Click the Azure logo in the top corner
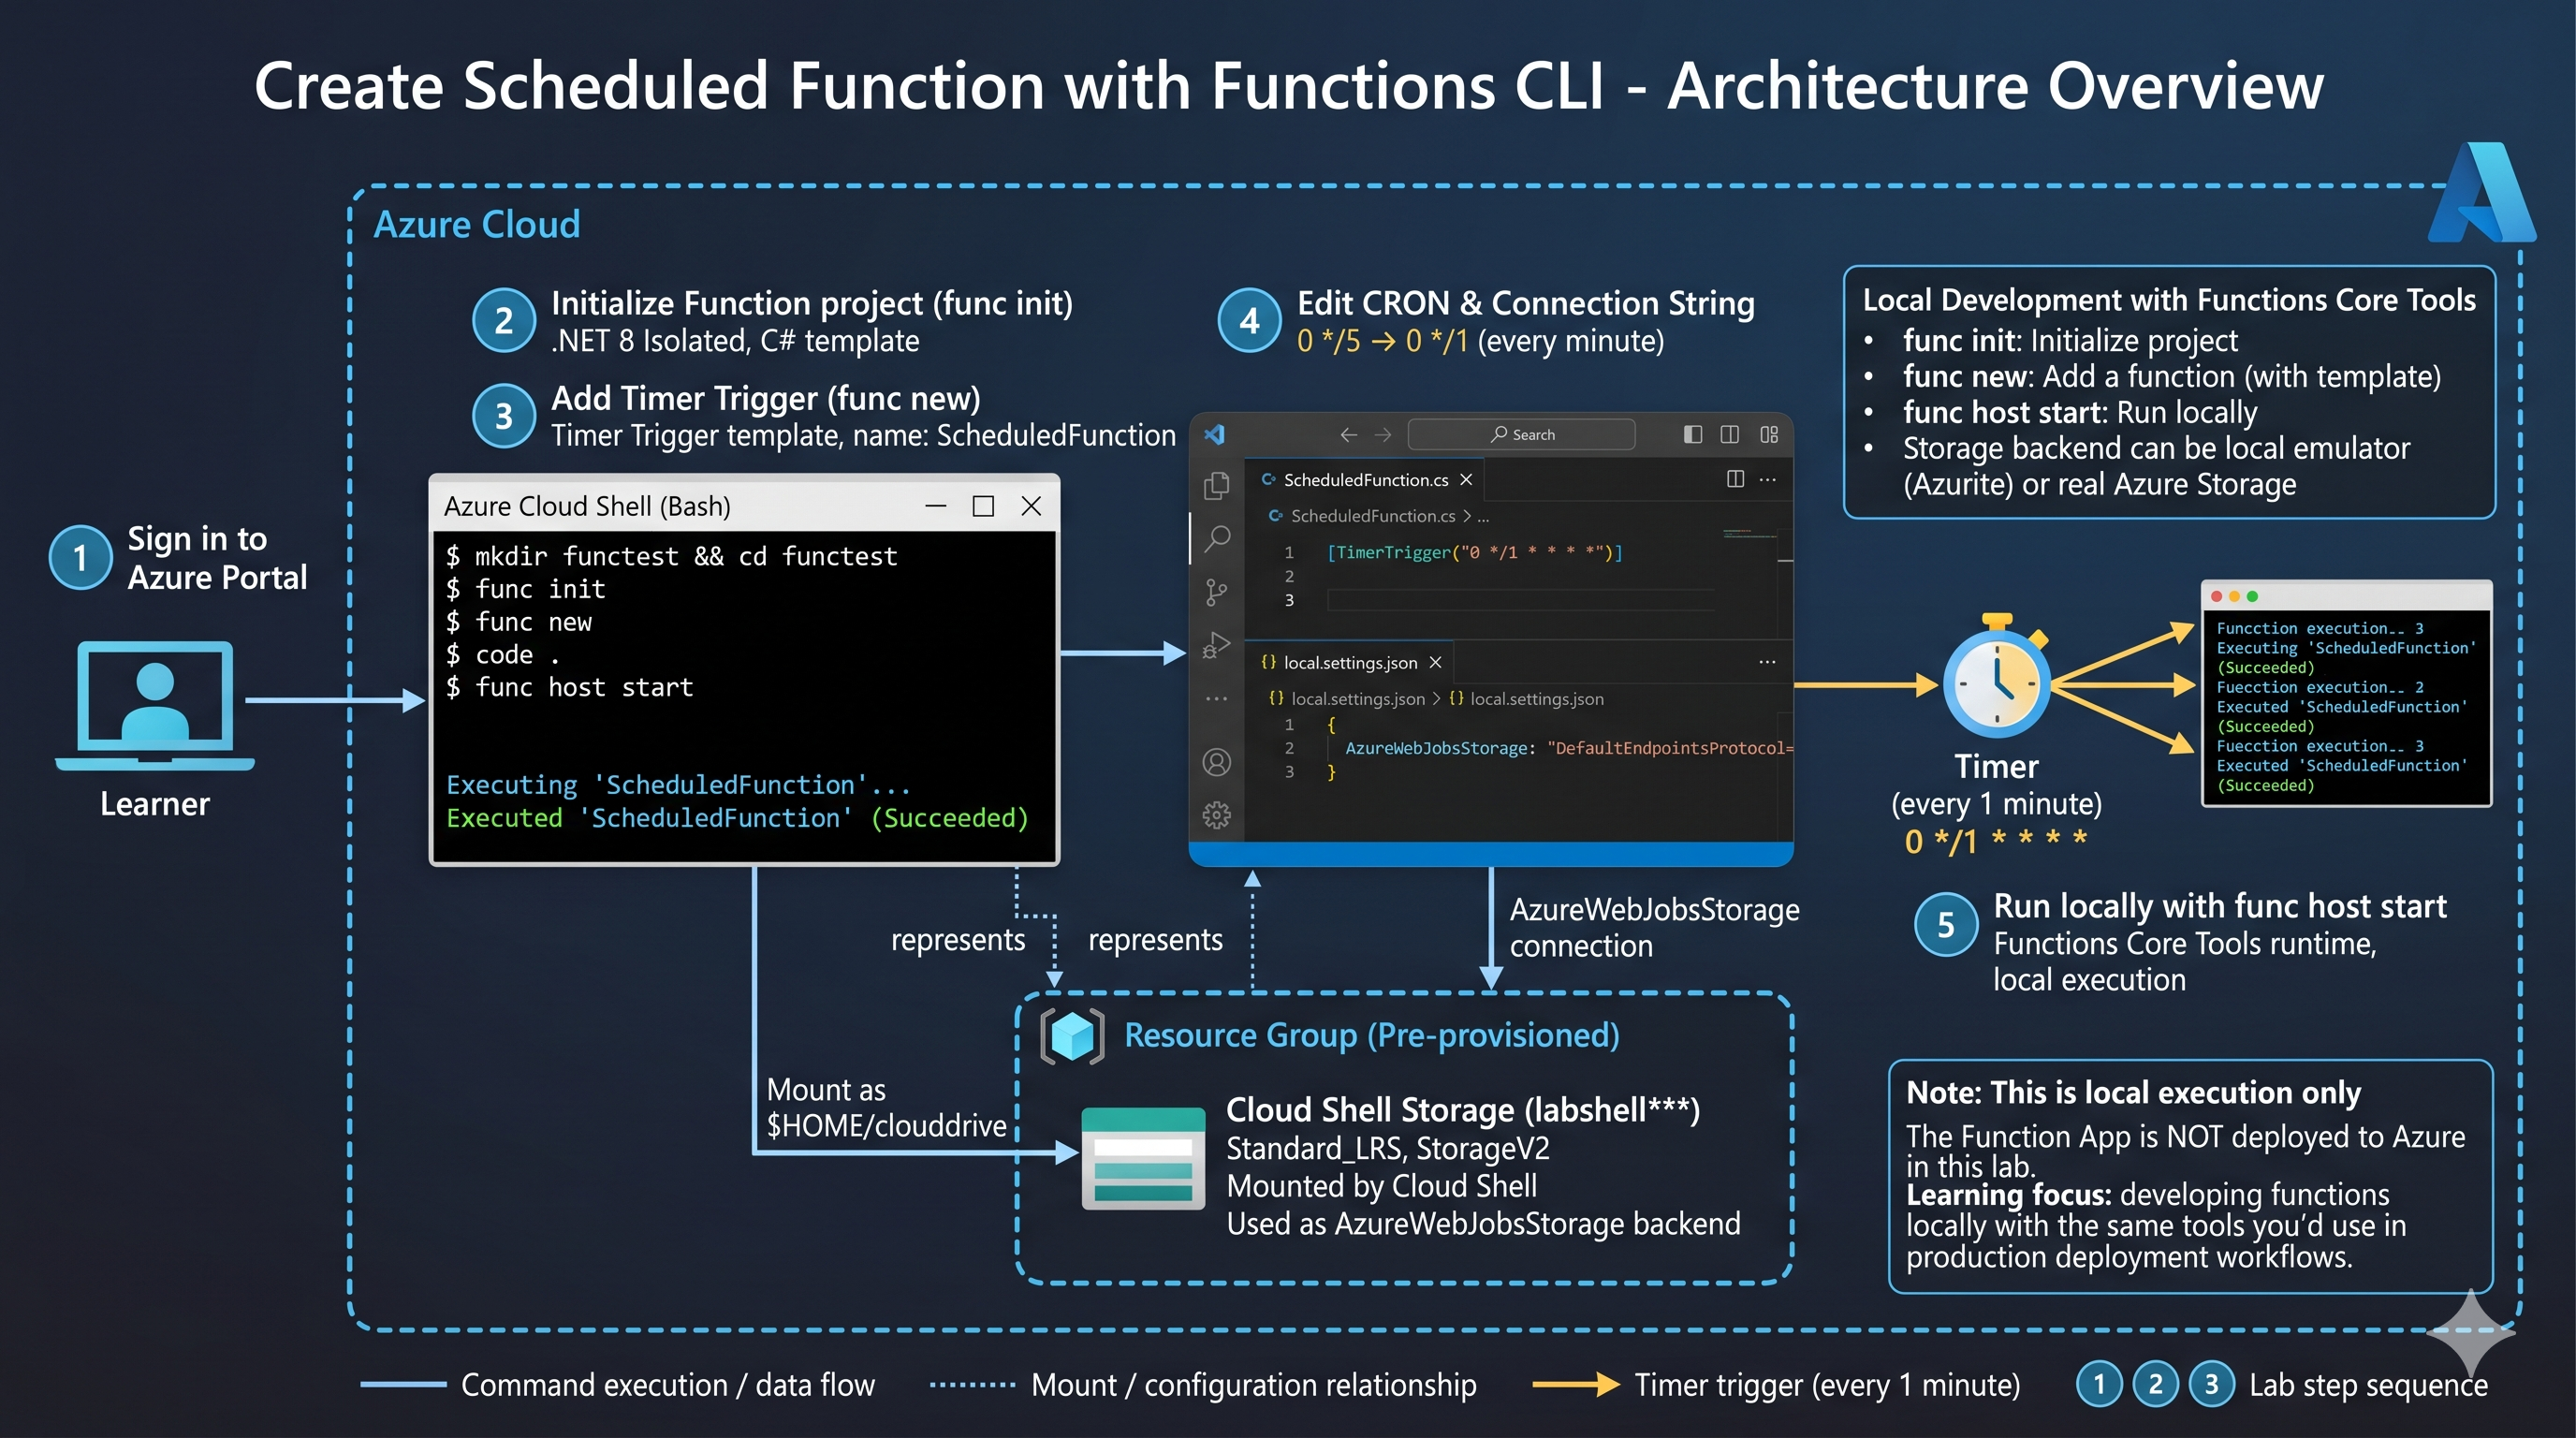Screen dimensions: 2576x1438 coord(2481,192)
